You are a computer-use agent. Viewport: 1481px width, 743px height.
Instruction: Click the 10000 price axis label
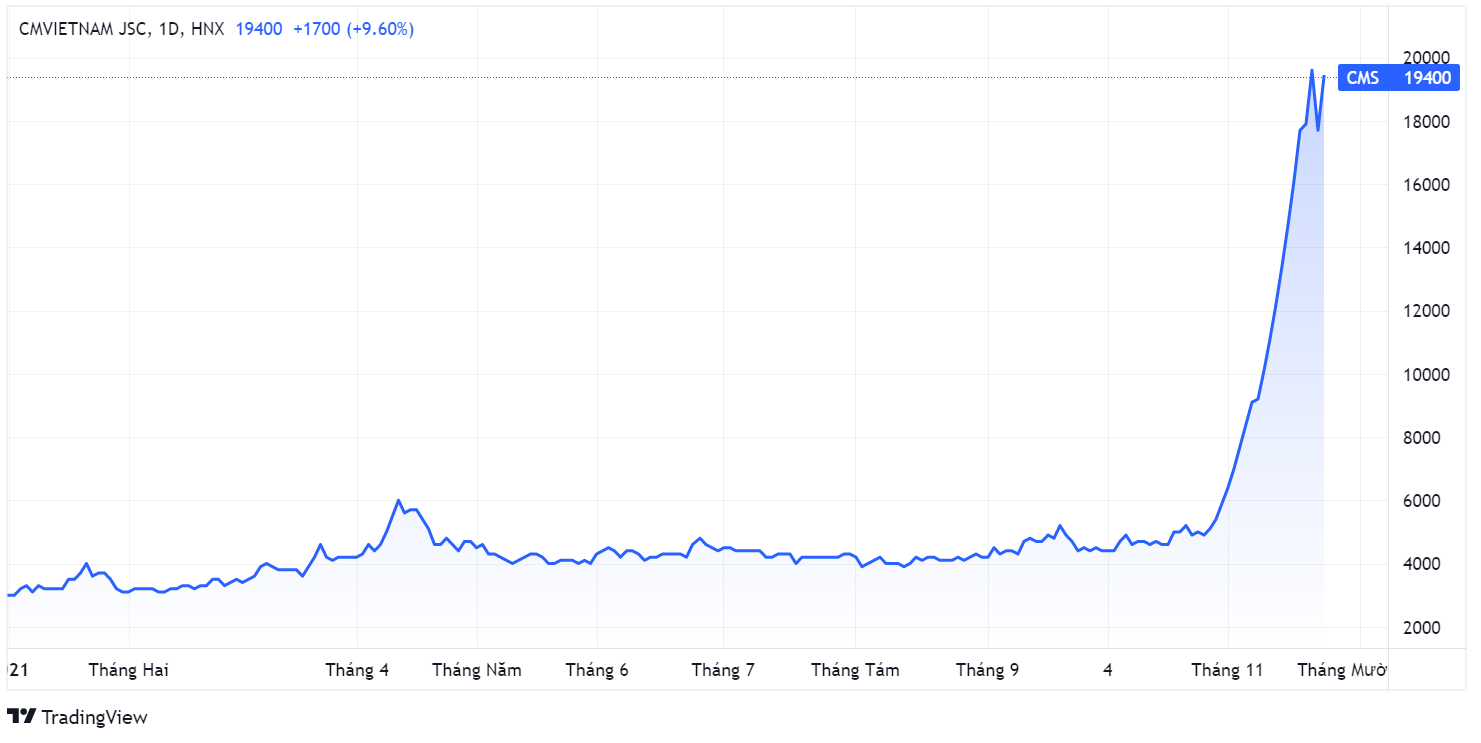coord(1427,375)
